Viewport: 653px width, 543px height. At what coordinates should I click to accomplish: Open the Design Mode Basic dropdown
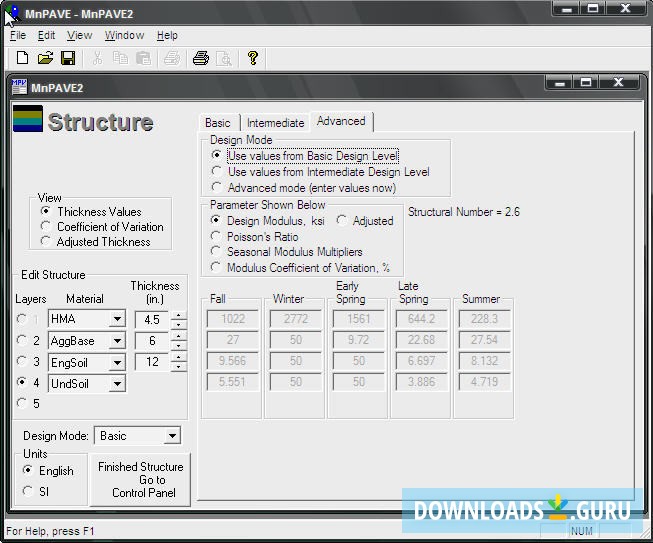(172, 436)
